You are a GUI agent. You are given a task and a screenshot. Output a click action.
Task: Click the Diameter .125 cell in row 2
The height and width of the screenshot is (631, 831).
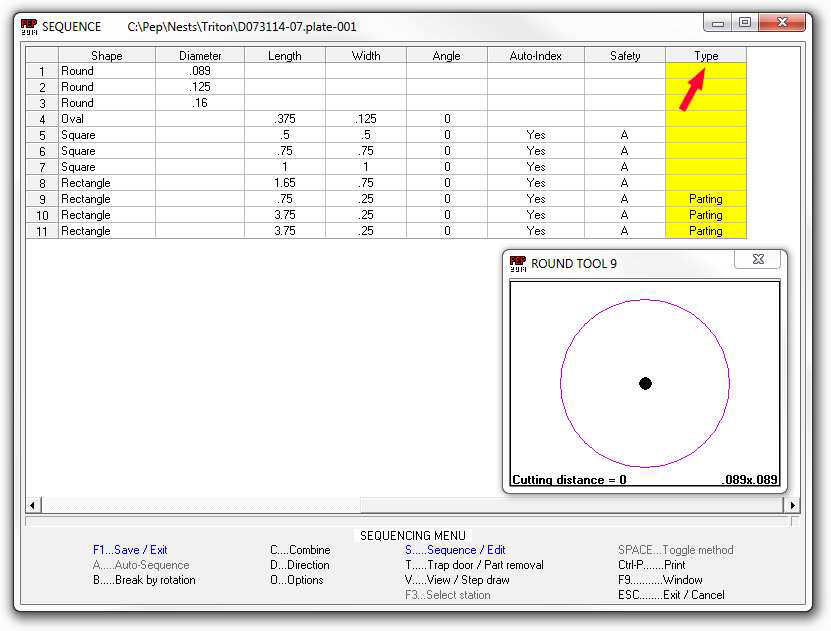(x=199, y=87)
